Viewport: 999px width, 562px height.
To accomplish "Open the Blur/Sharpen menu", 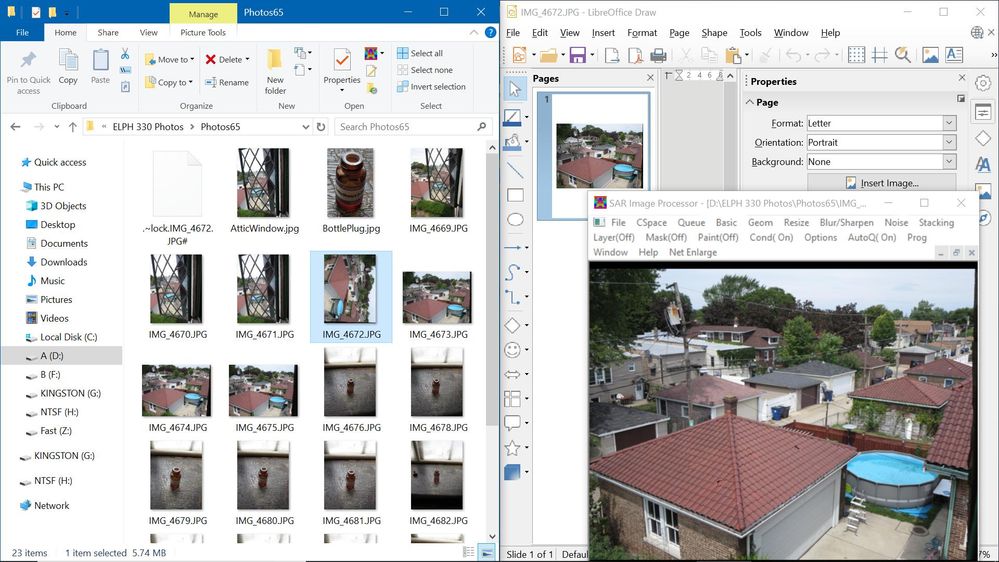I will pyautogui.click(x=846, y=223).
